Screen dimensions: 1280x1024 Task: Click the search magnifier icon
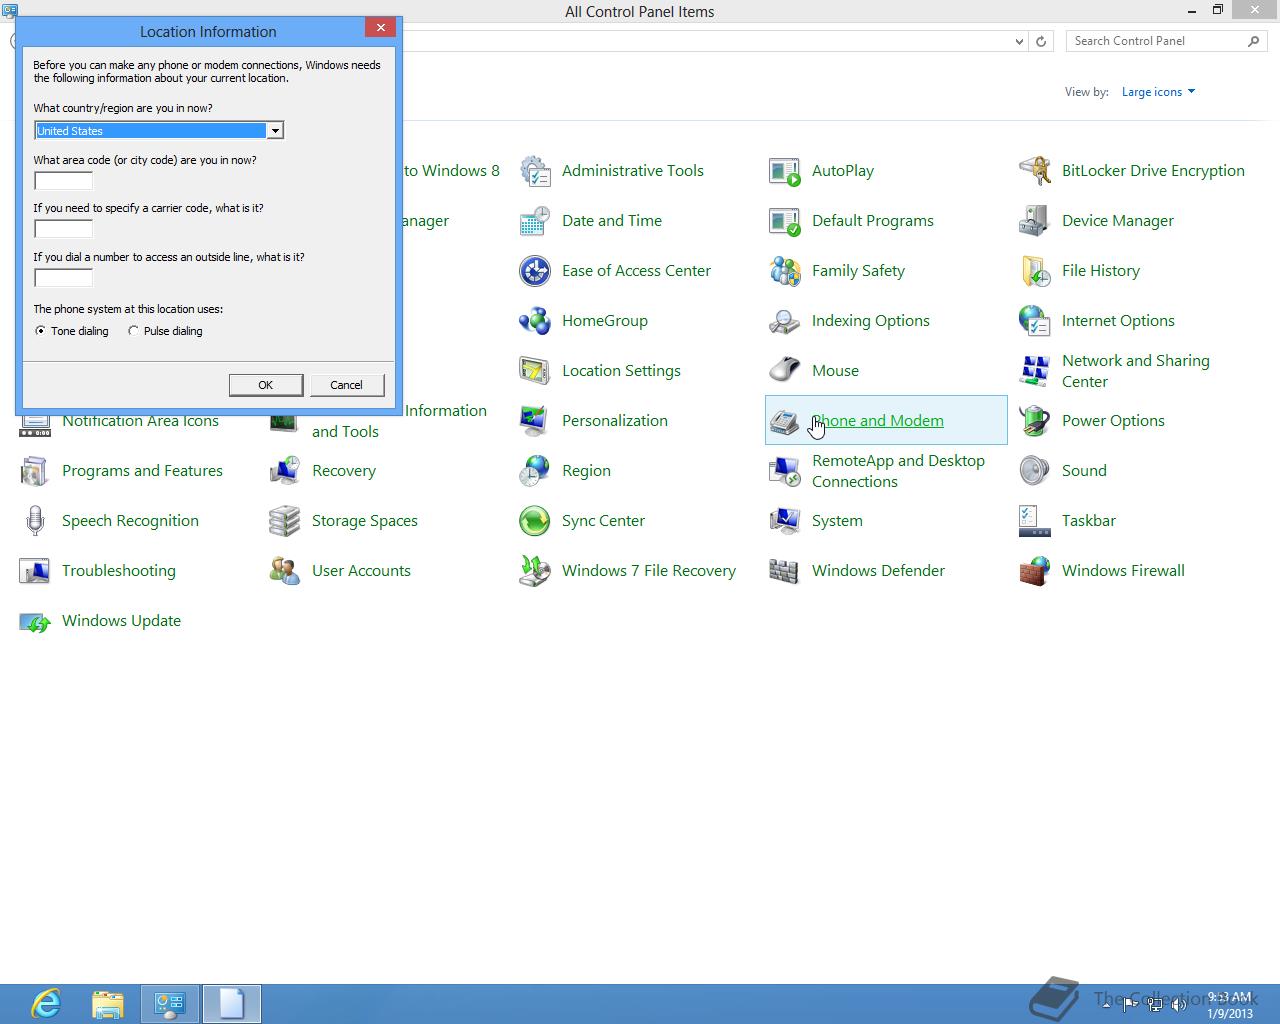click(x=1254, y=41)
